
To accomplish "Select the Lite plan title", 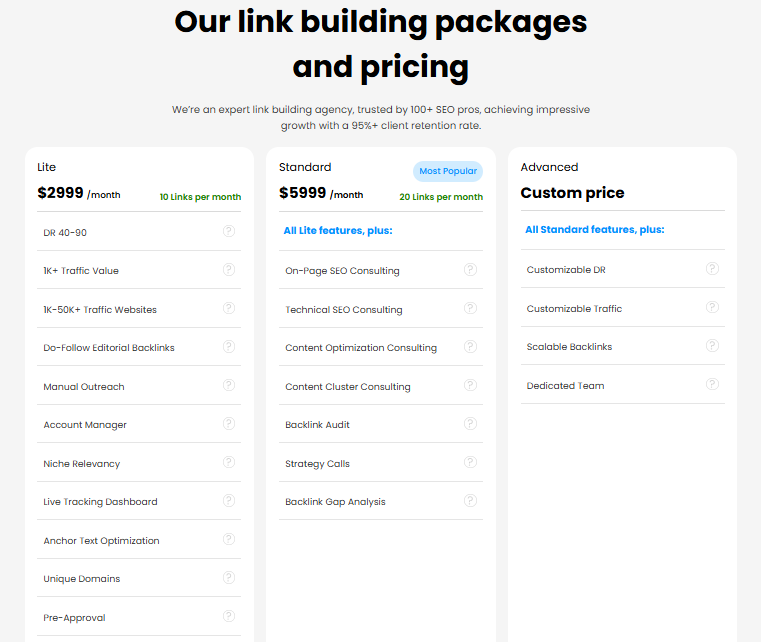I will pos(47,167).
